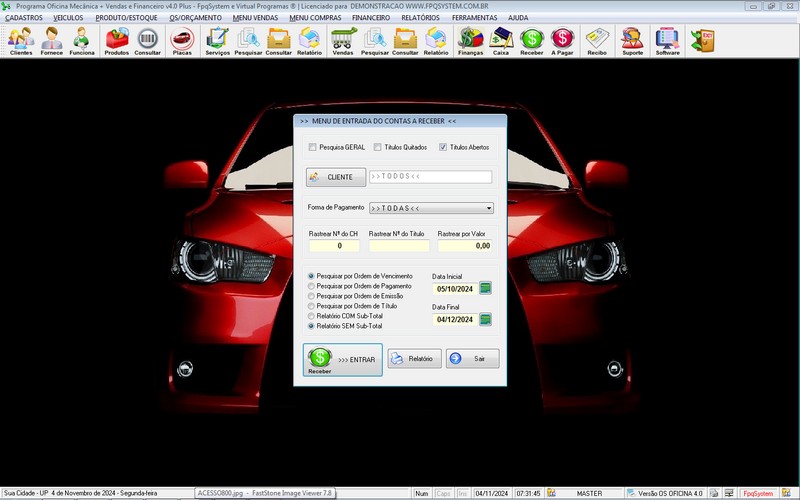Image resolution: width=800 pixels, height=500 pixels.
Task: Open the Caixa toolbar icon
Action: tap(501, 41)
